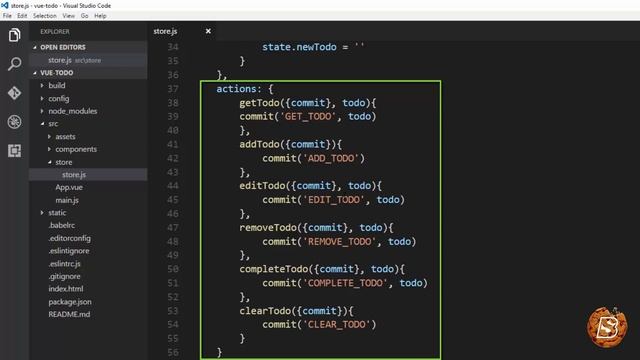Screen dimensions: 640x360
Task: Click the 'ADD_TODO' string
Action: click(x=331, y=158)
